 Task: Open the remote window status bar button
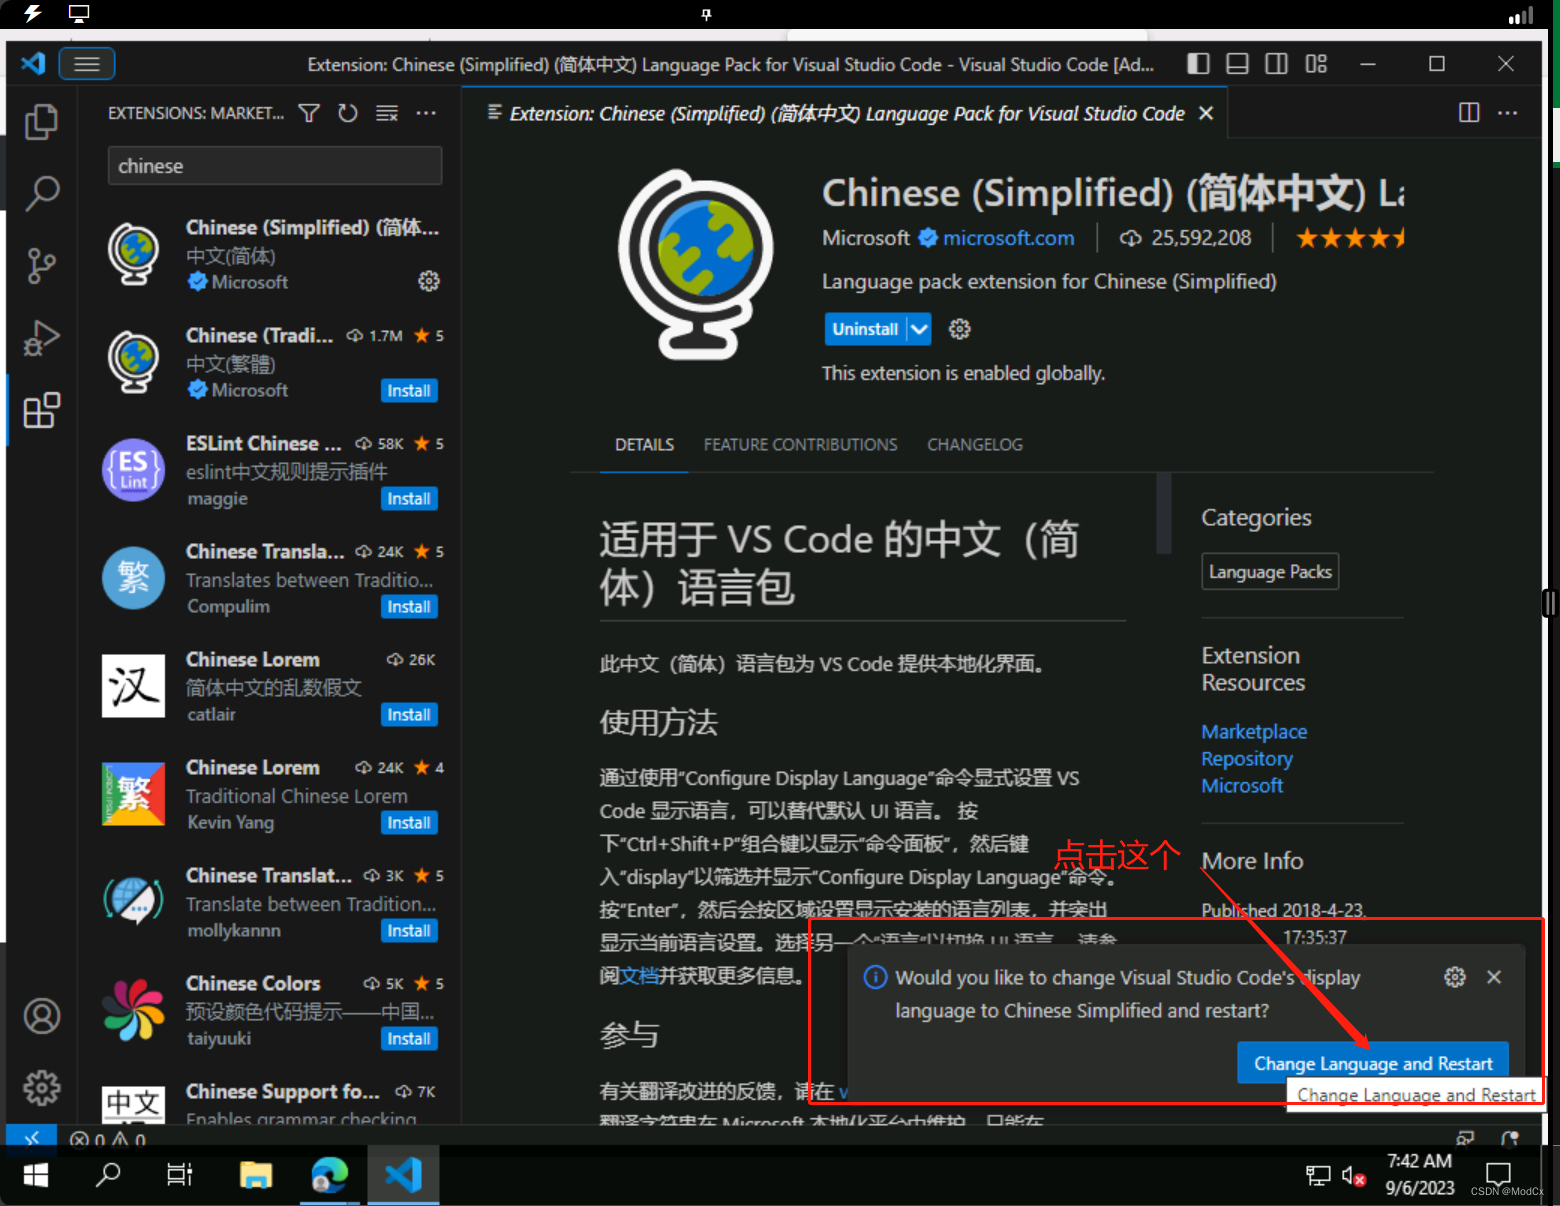click(32, 1138)
